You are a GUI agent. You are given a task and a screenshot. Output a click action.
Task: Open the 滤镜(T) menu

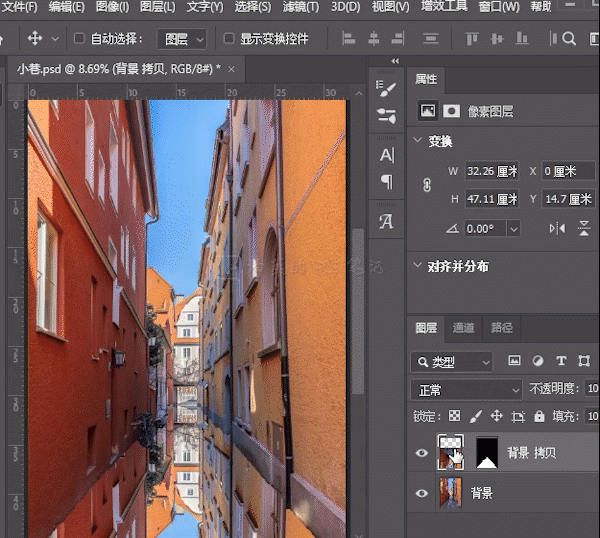click(301, 7)
